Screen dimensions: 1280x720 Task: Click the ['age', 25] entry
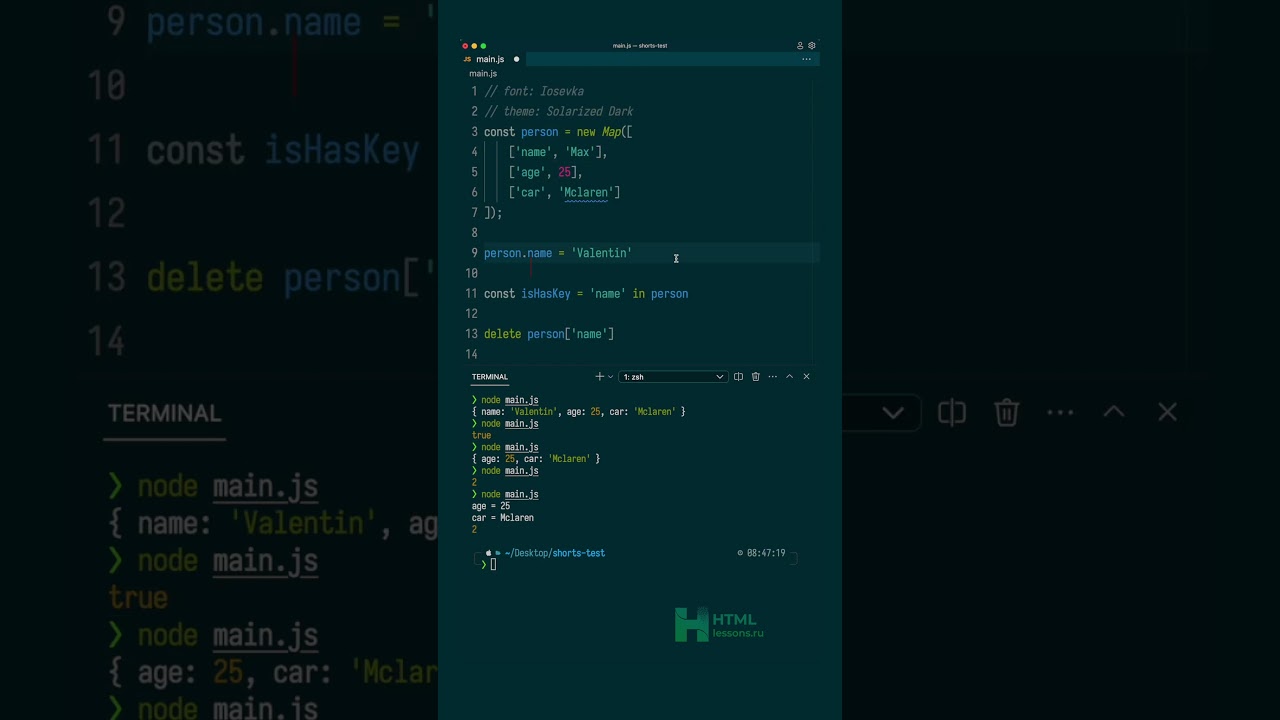[x=545, y=172]
